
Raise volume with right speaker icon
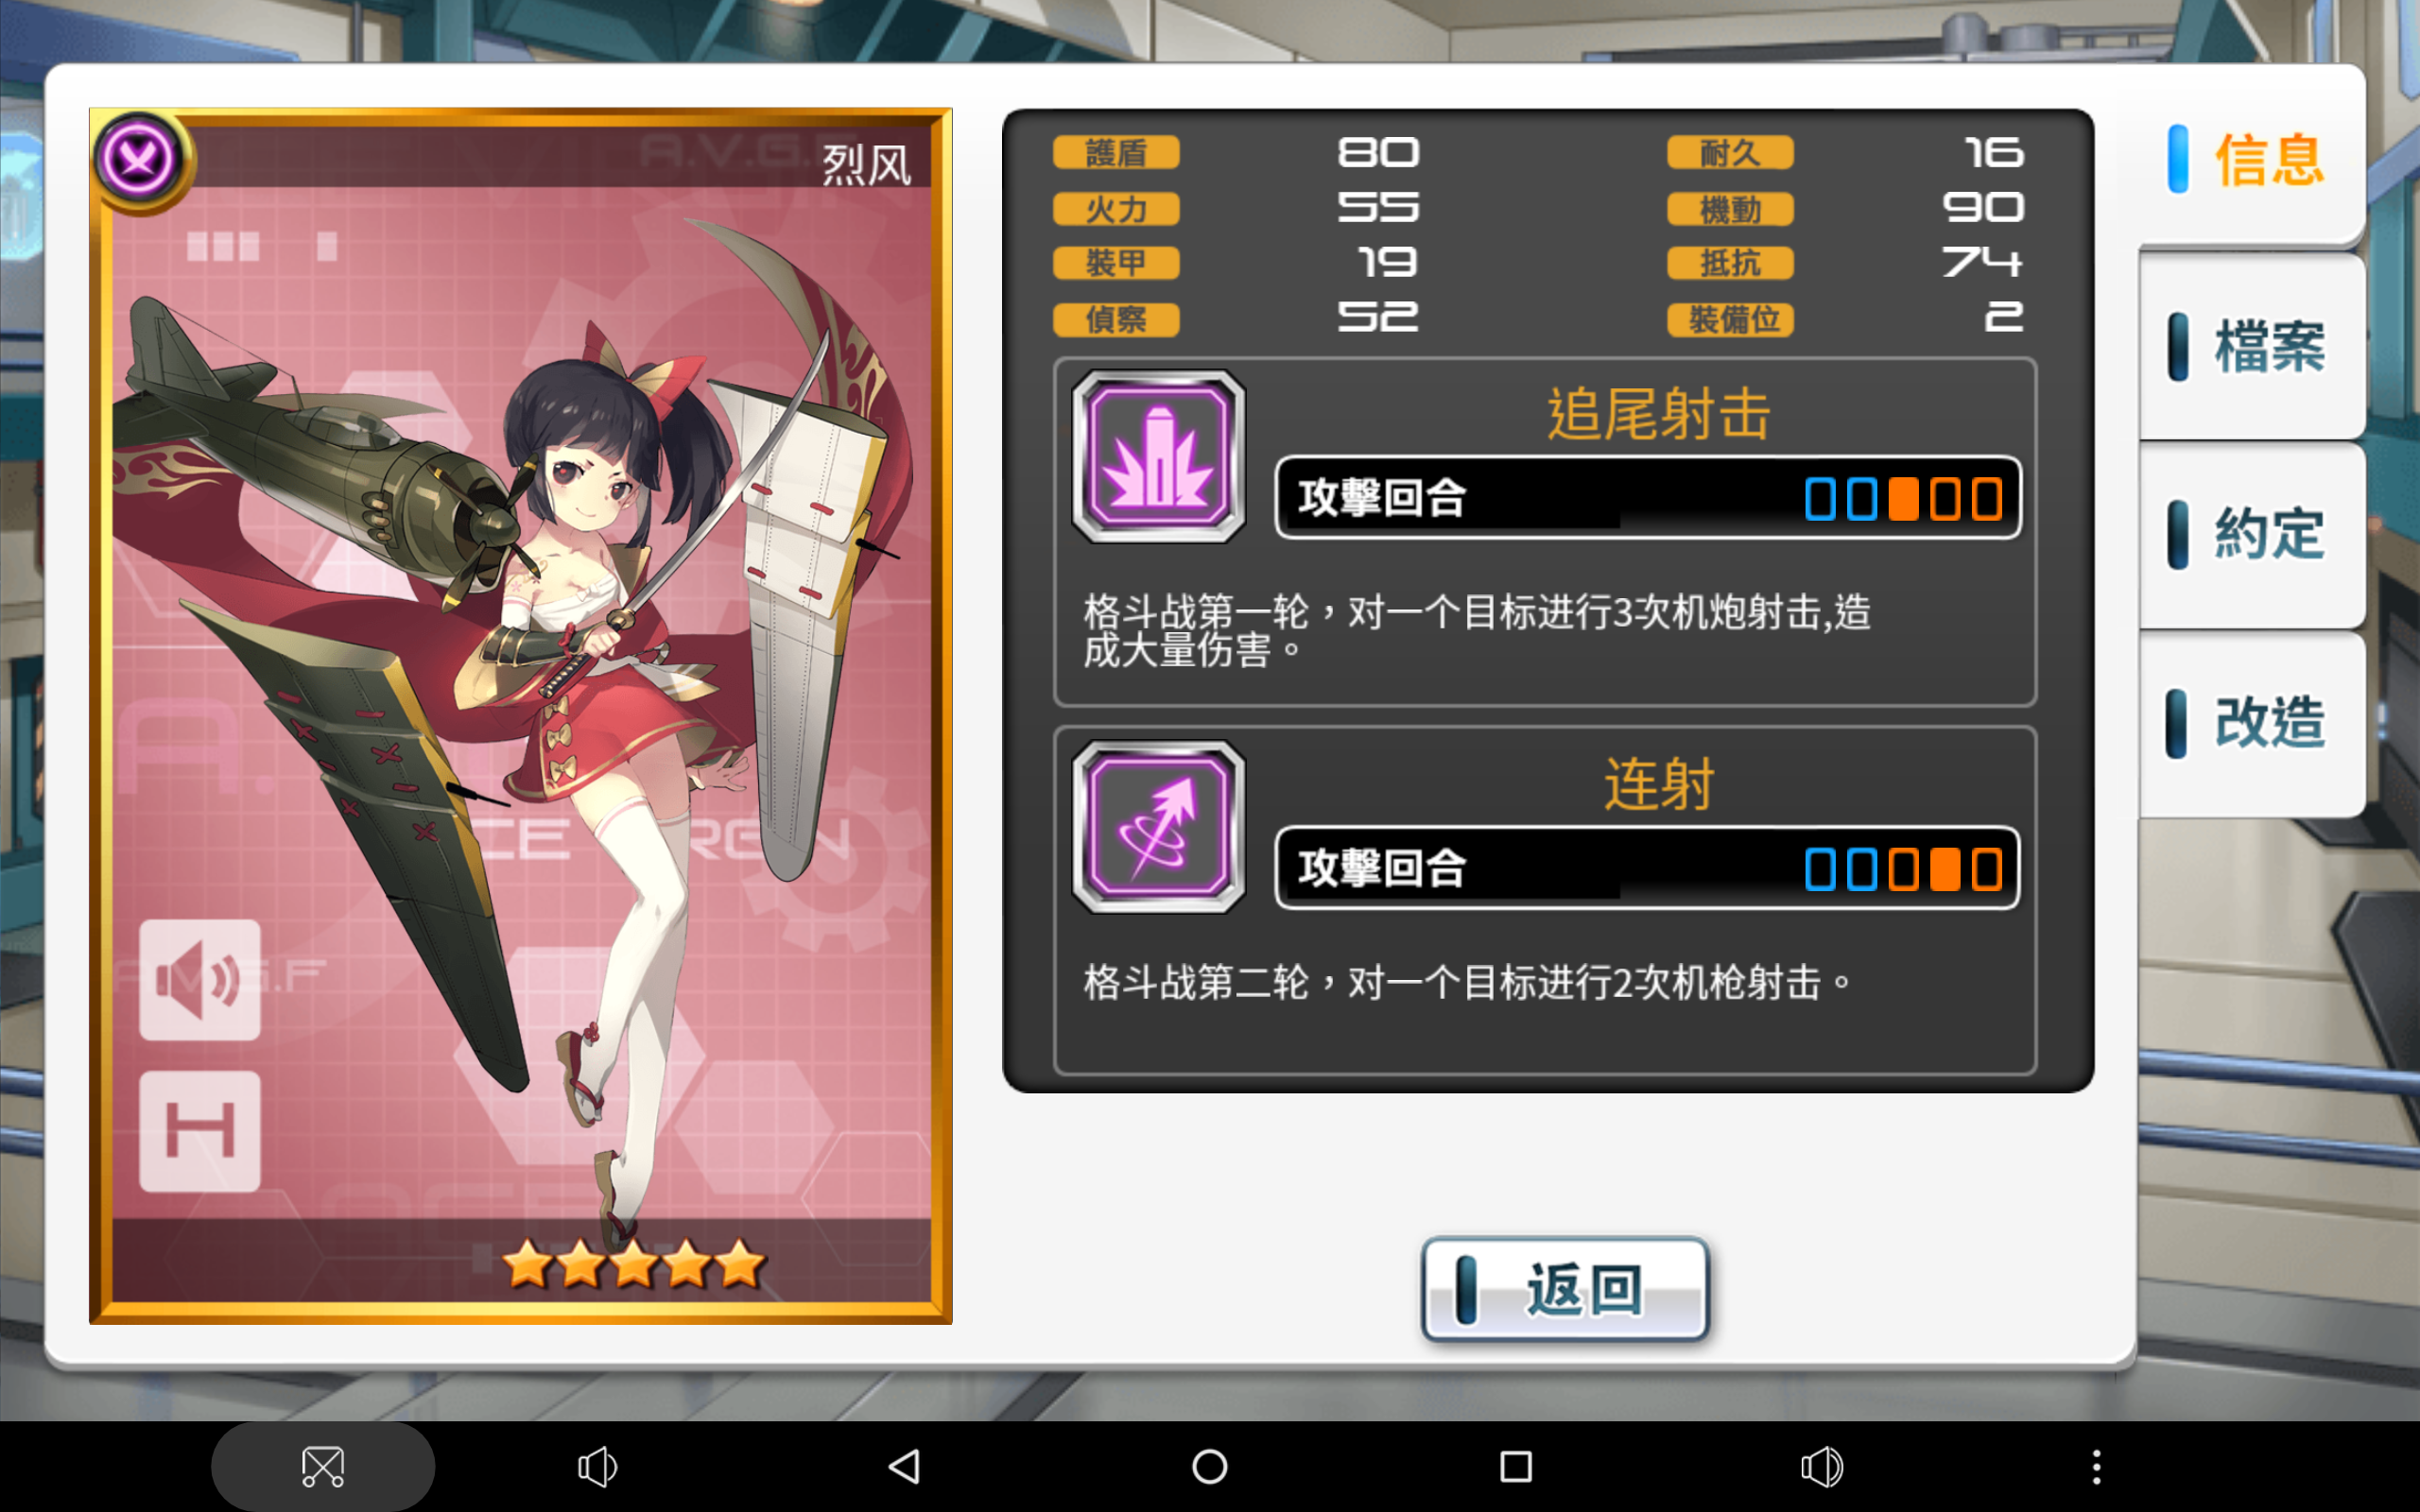click(1822, 1467)
